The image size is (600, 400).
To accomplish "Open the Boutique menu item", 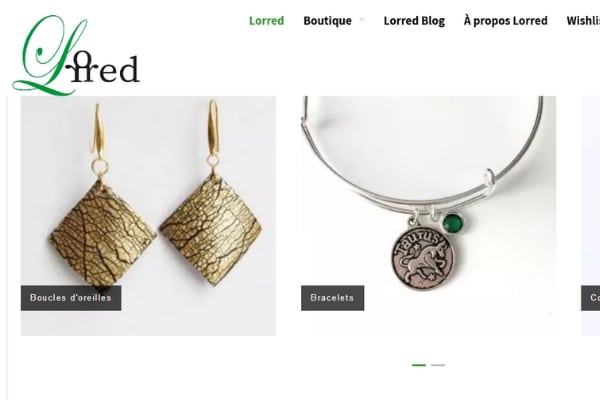I will pyautogui.click(x=327, y=21).
